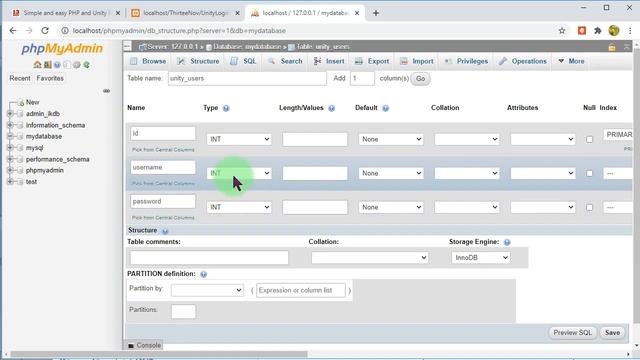Image resolution: width=640 pixels, height=360 pixels.
Task: Click the Length/Values help icon
Action: pyautogui.click(x=331, y=108)
